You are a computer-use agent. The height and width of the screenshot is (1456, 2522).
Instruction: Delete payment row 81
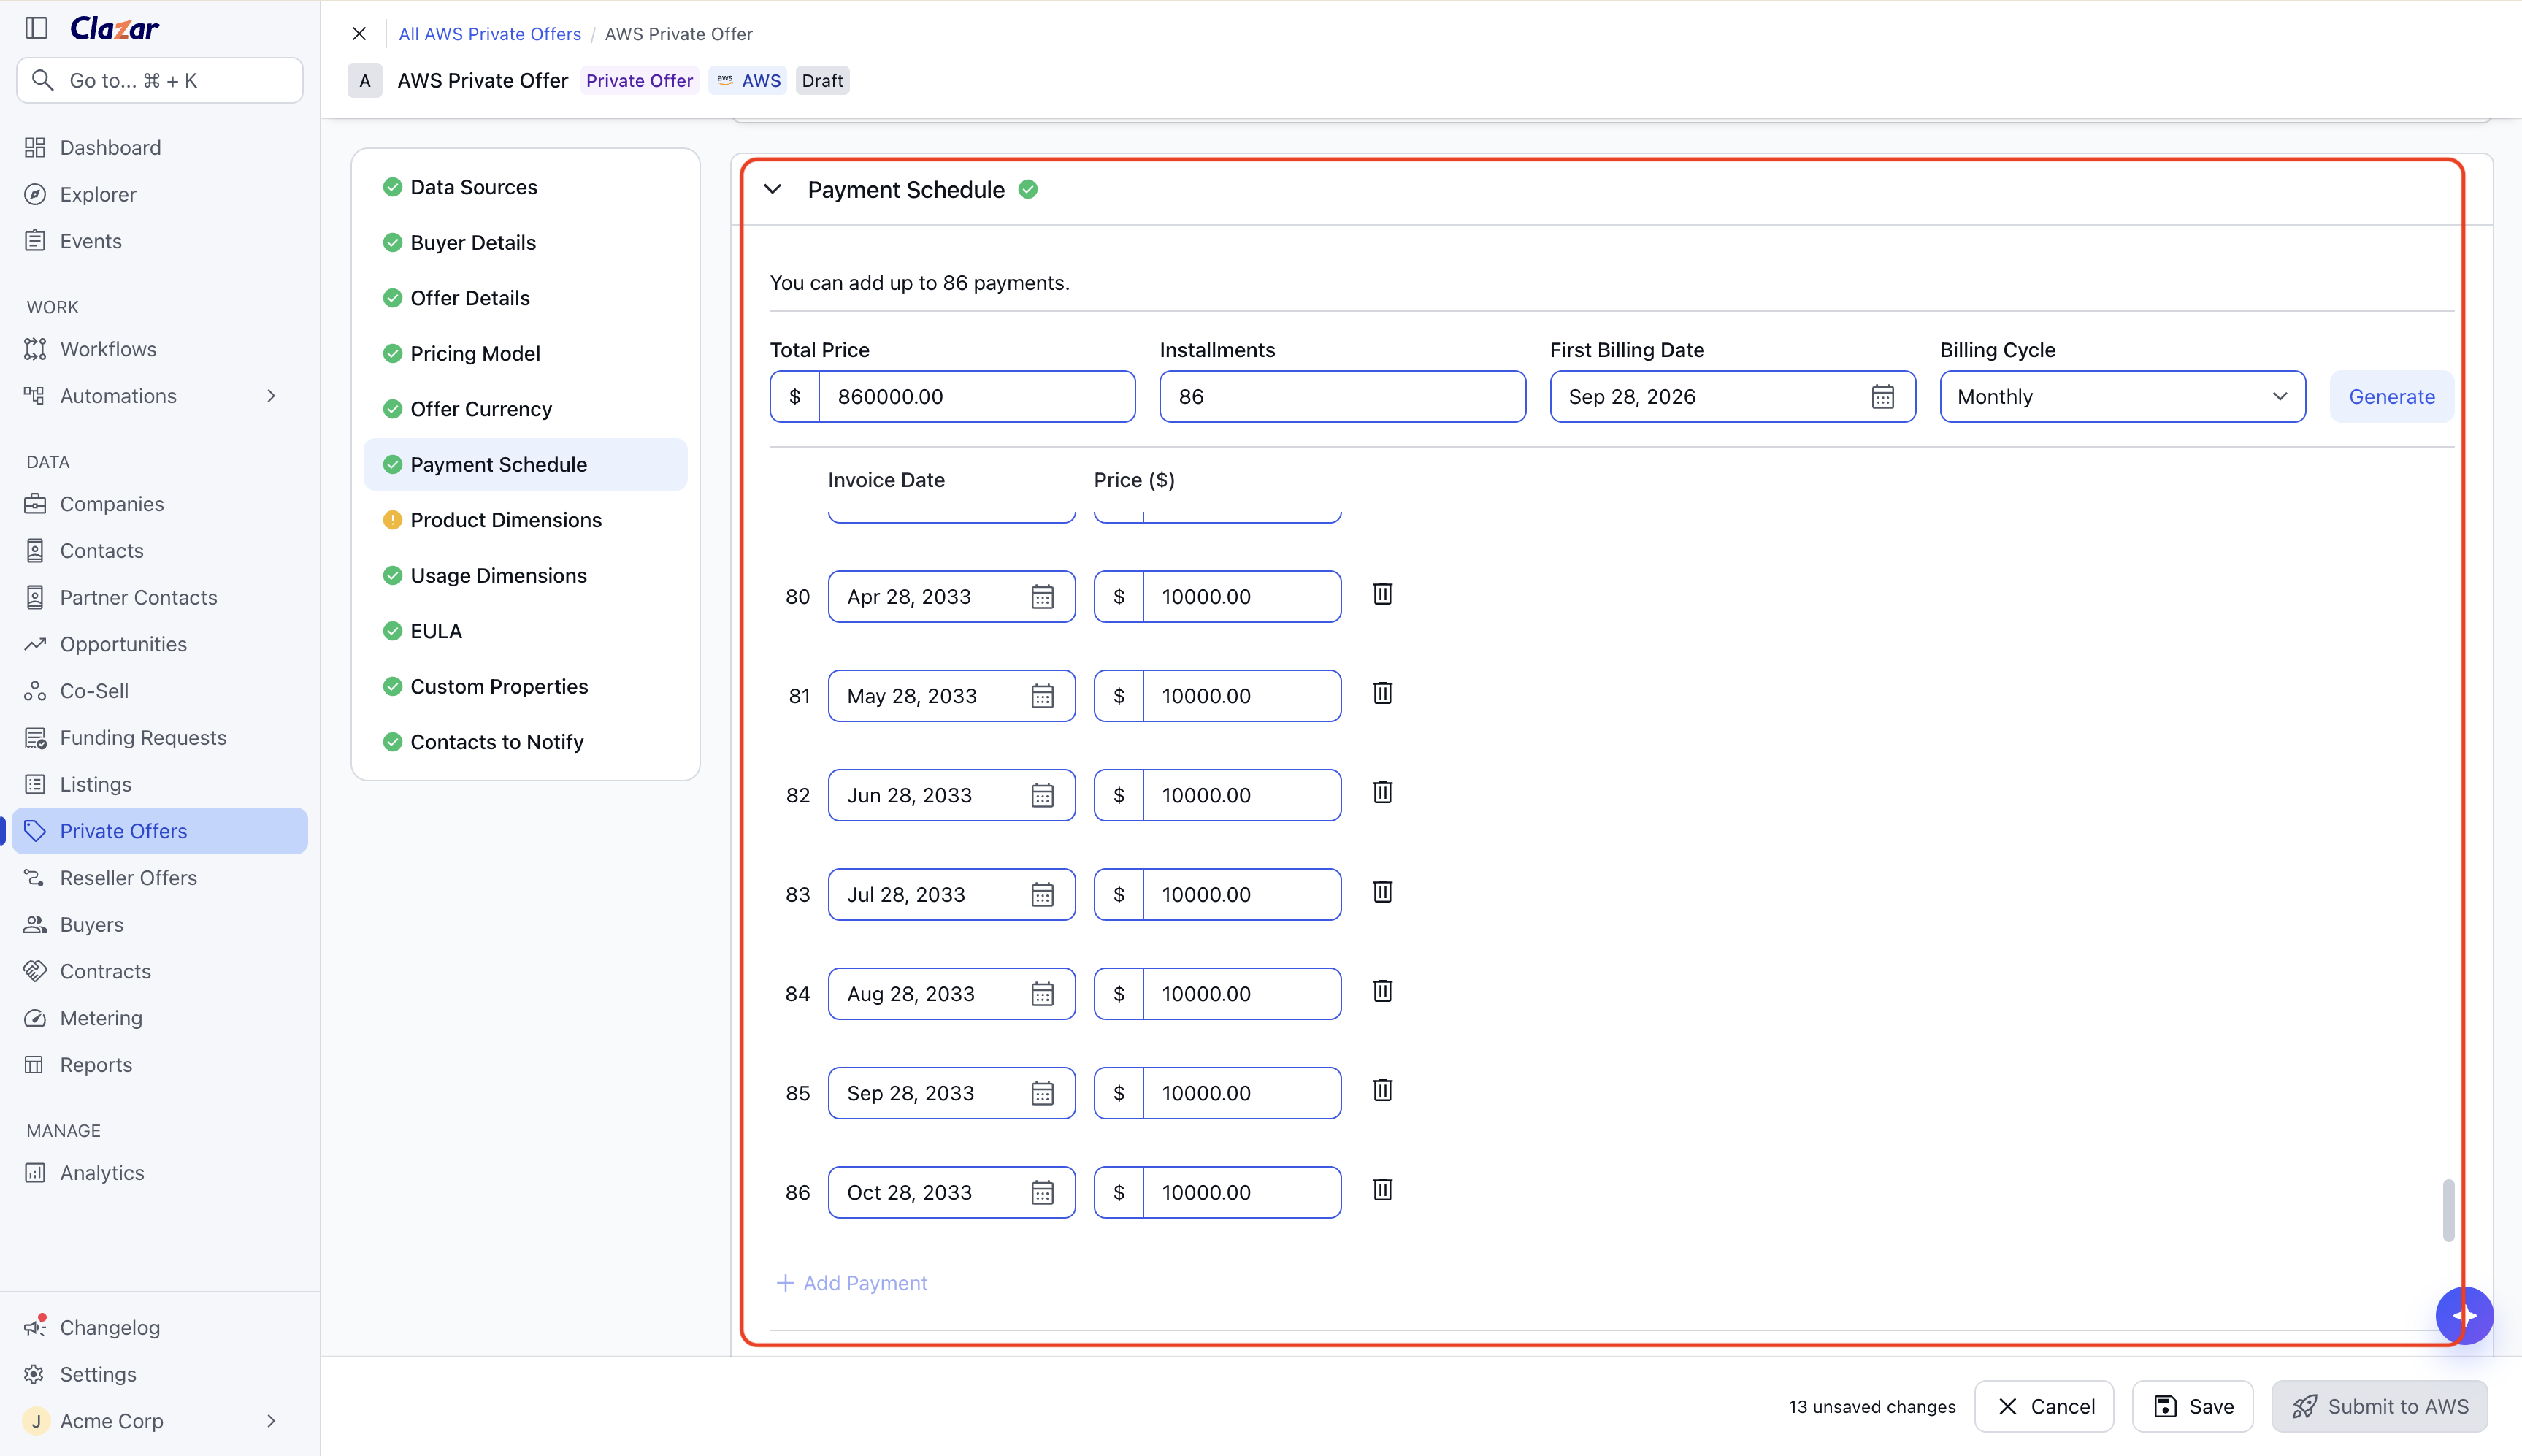click(1382, 693)
